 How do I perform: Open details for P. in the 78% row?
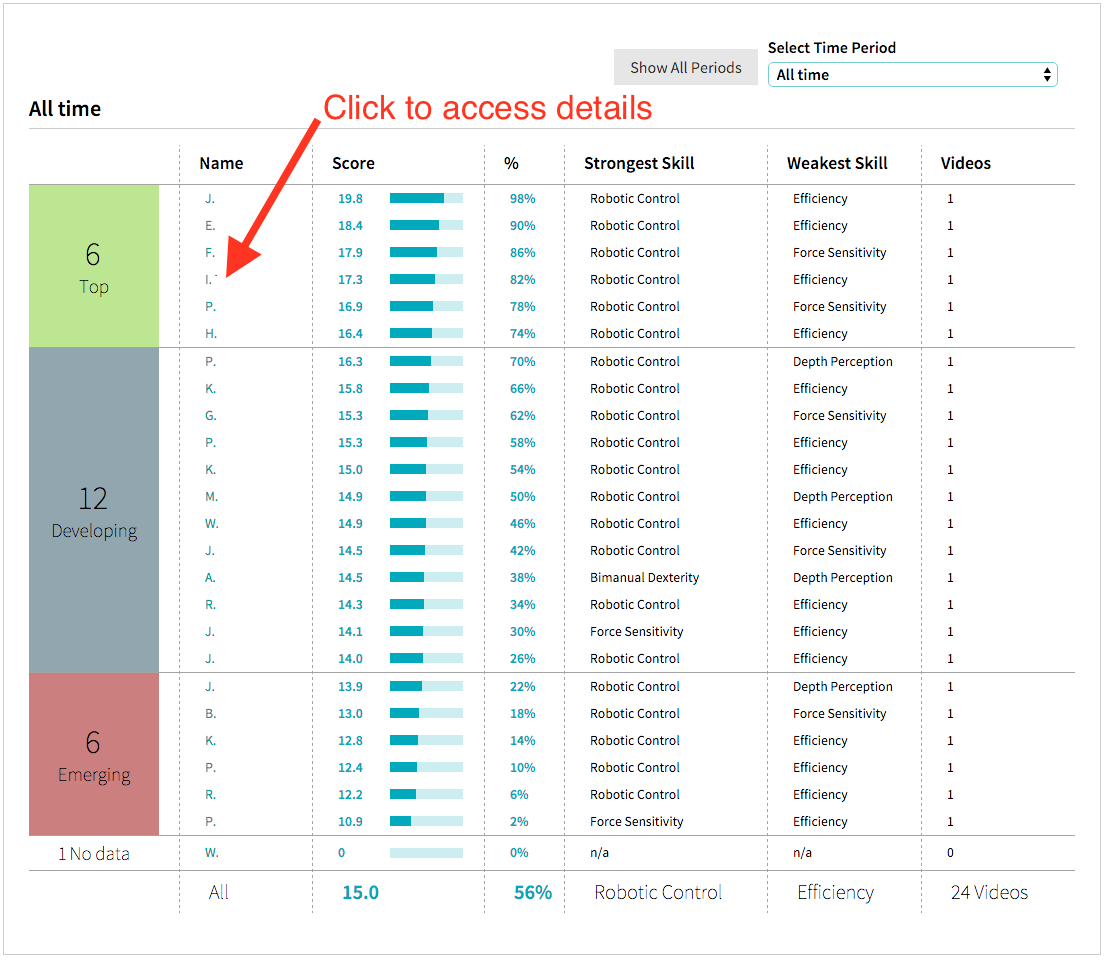point(211,307)
